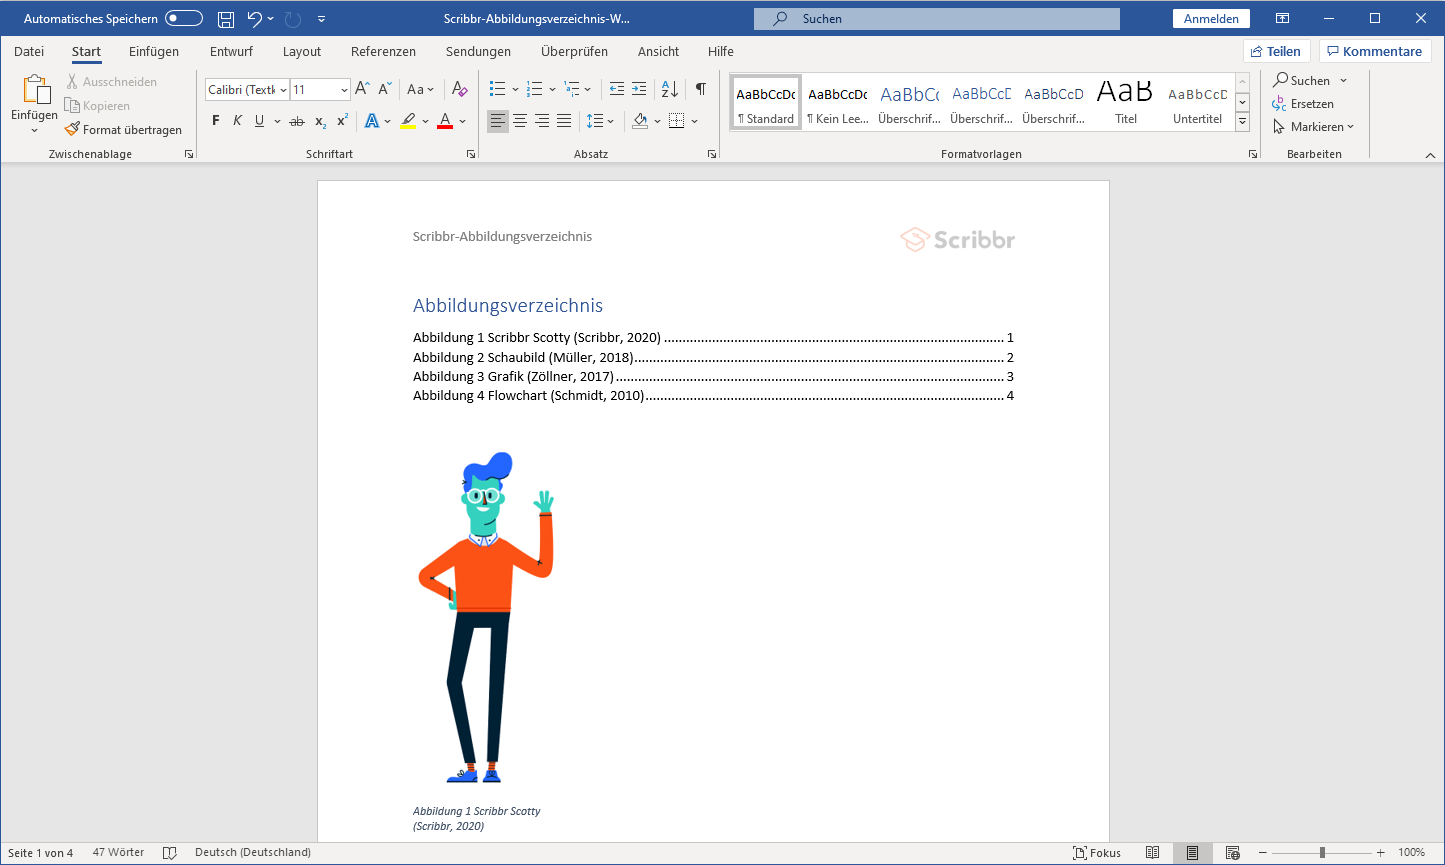Increase font size with grow icon

click(x=363, y=89)
